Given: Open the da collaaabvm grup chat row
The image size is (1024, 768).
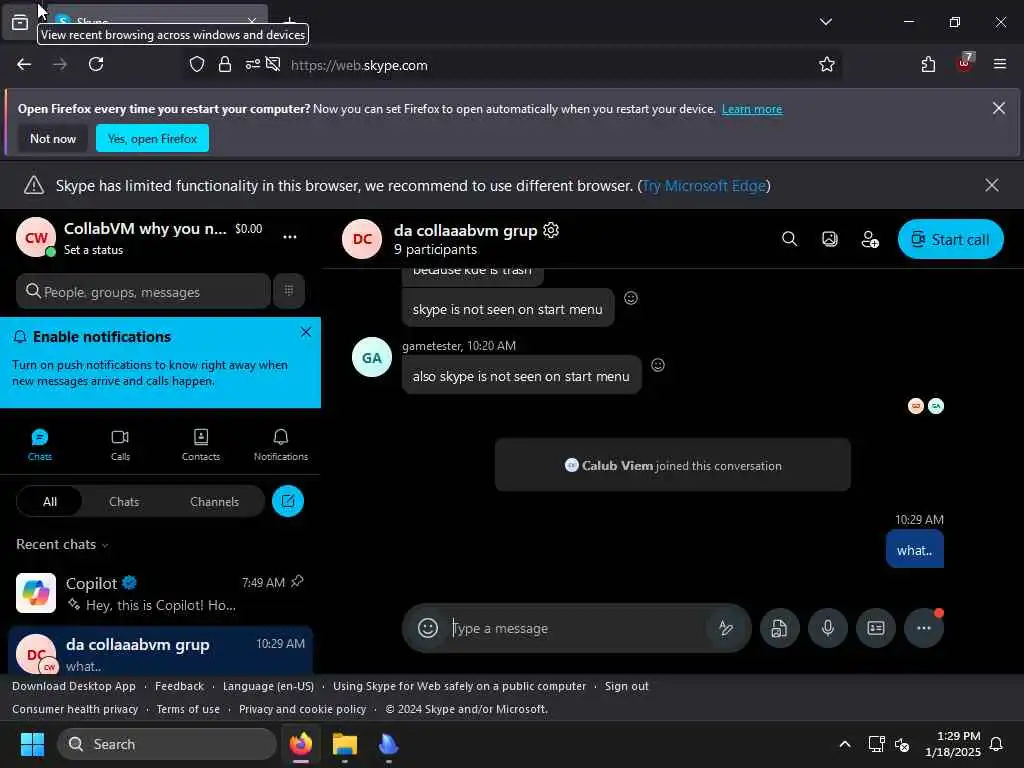Looking at the screenshot, I should (160, 652).
